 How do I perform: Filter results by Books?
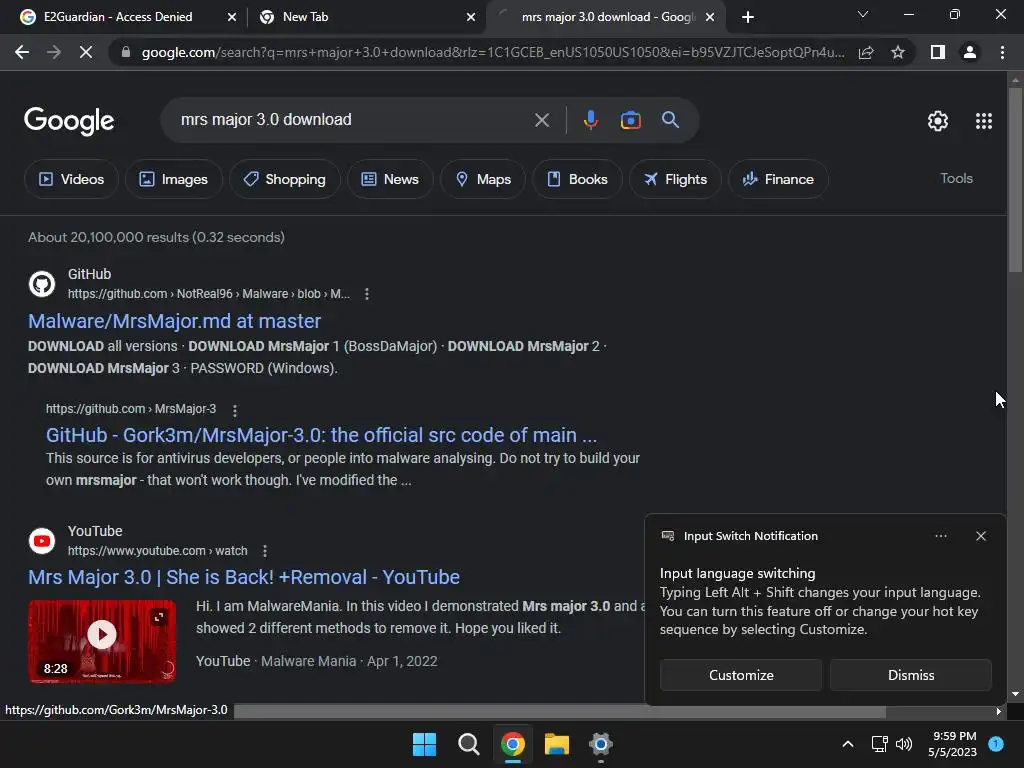pos(577,179)
